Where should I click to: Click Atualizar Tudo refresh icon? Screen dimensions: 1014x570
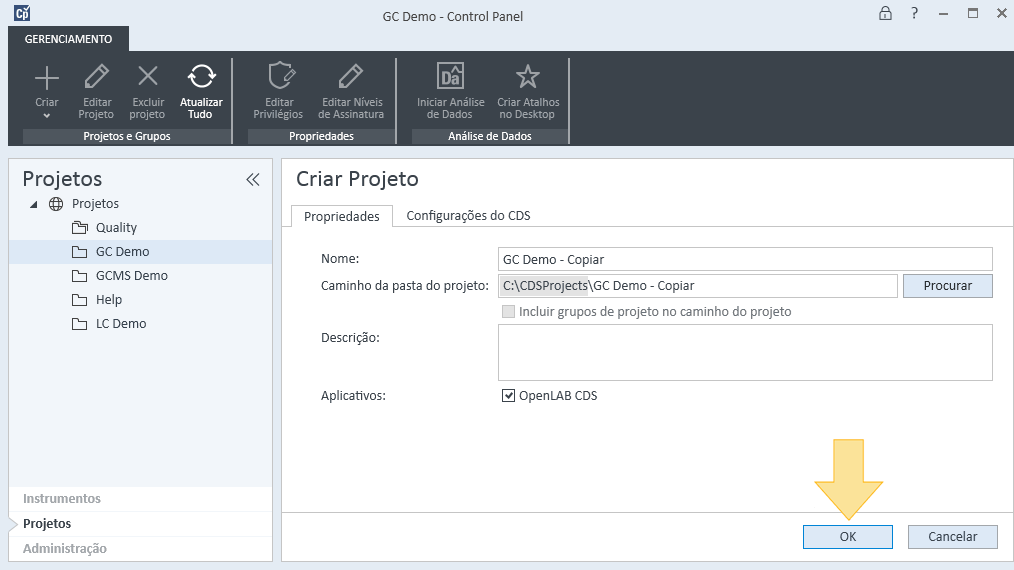(201, 76)
